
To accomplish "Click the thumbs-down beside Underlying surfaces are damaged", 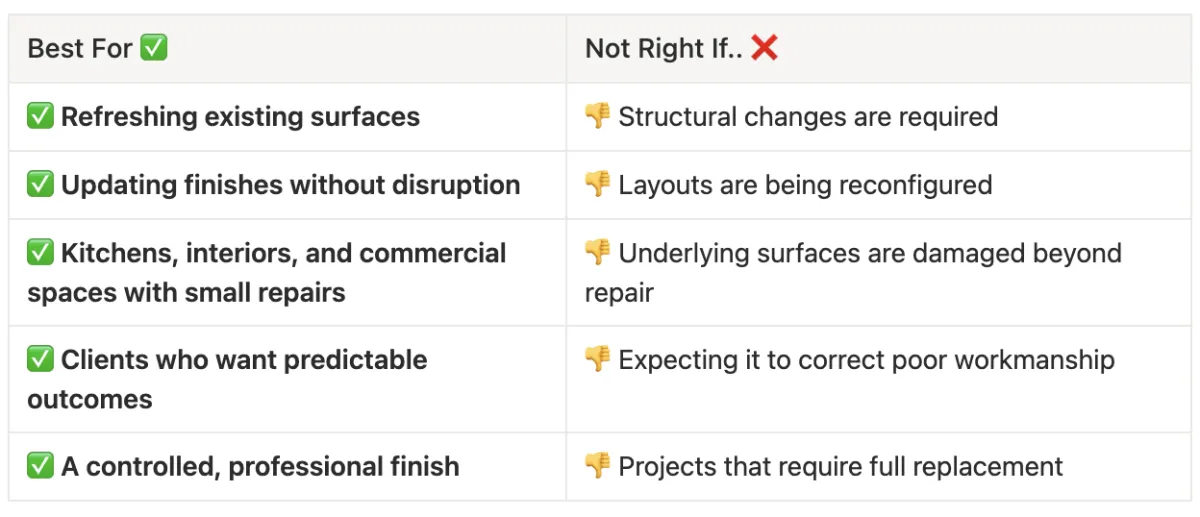I will [598, 253].
